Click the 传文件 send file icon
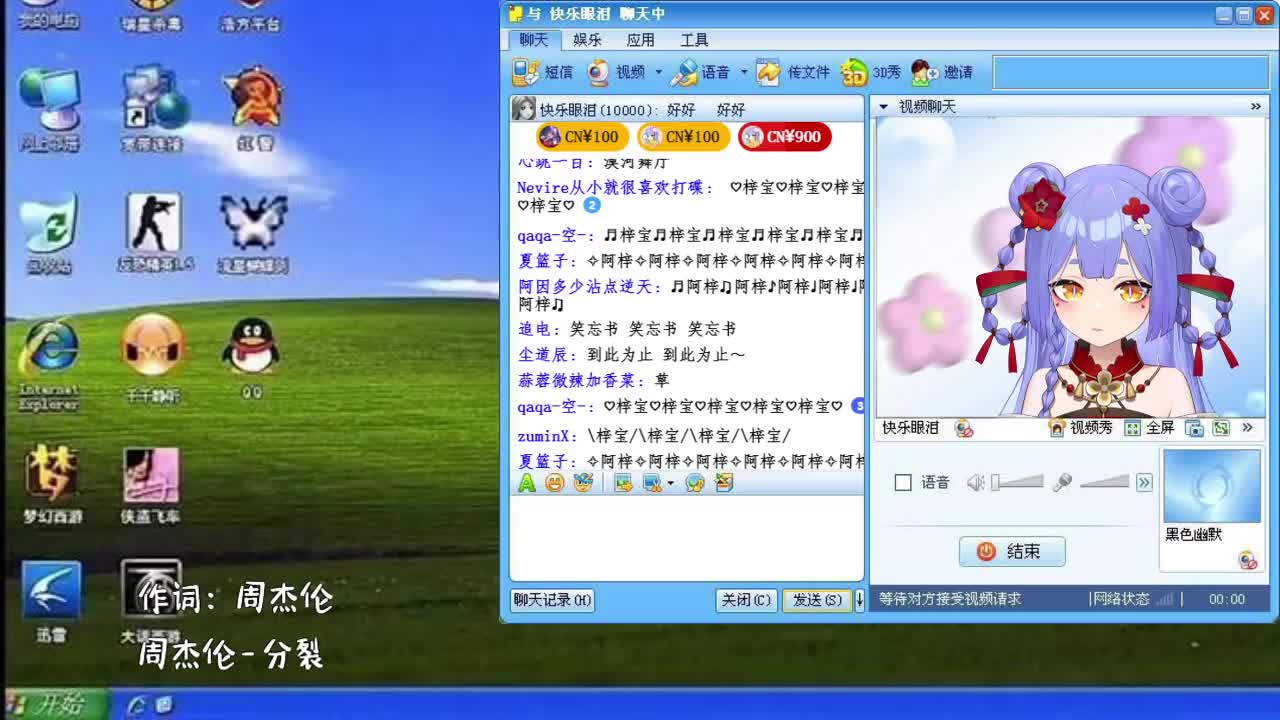The image size is (1280, 720). [x=768, y=72]
